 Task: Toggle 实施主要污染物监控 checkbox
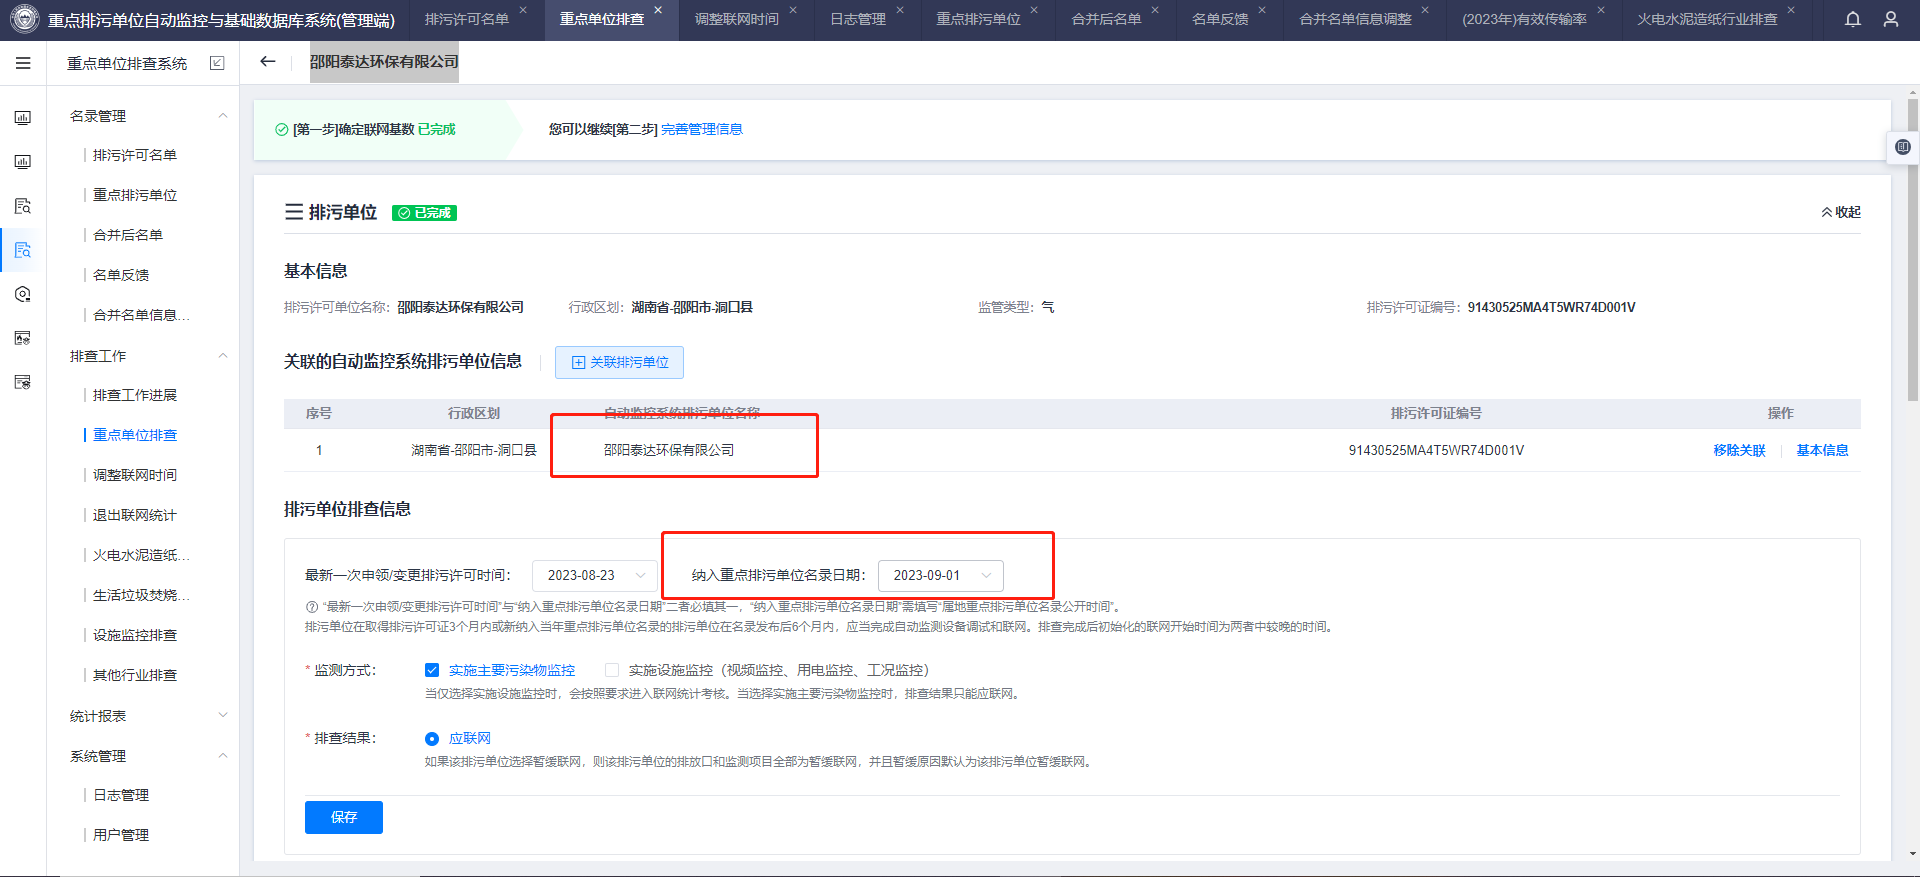pos(432,670)
